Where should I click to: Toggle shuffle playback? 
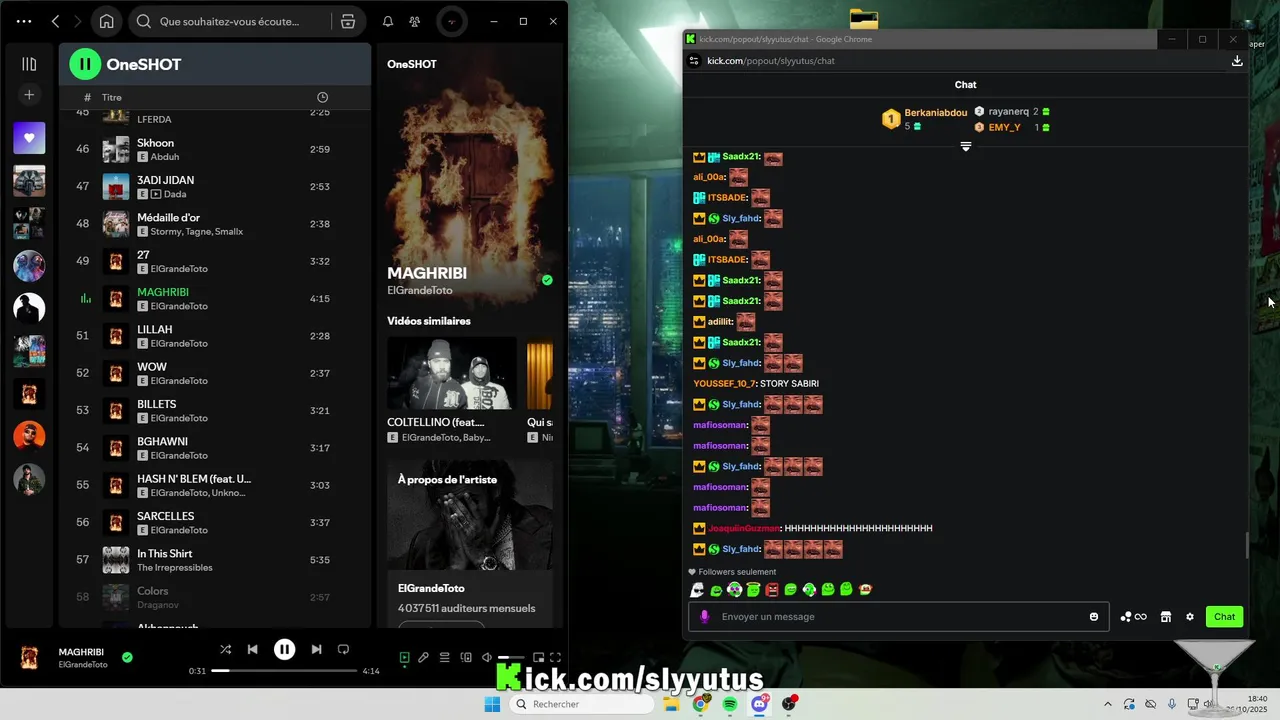point(225,649)
